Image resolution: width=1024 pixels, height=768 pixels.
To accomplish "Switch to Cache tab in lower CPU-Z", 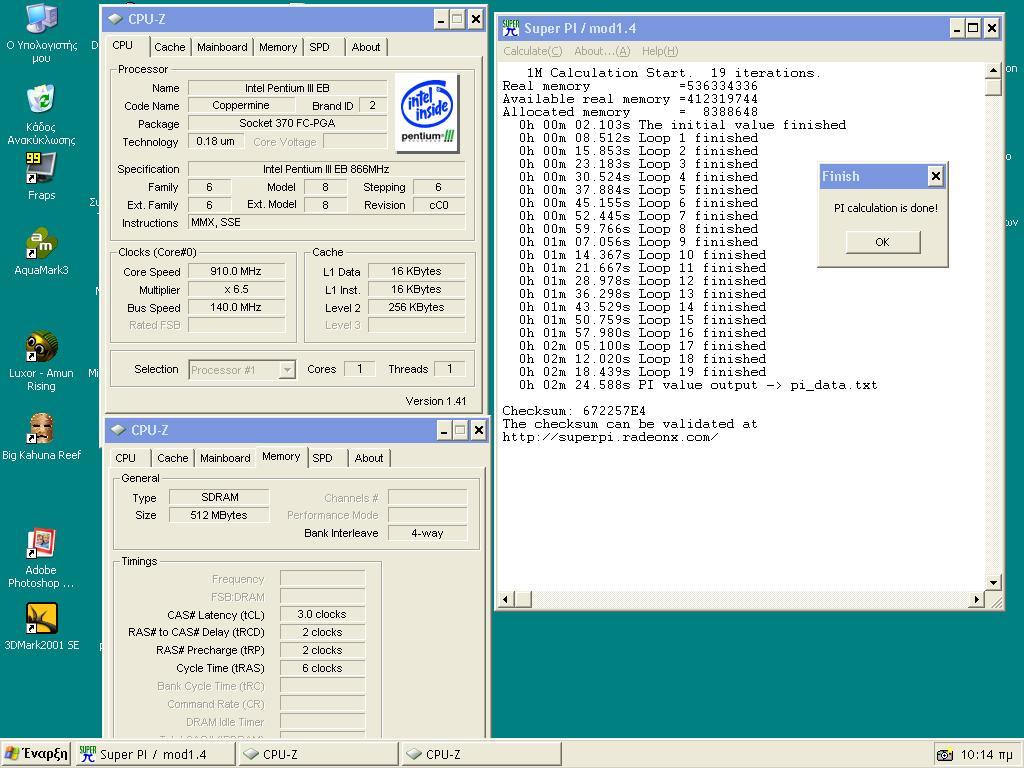I will [x=173, y=458].
